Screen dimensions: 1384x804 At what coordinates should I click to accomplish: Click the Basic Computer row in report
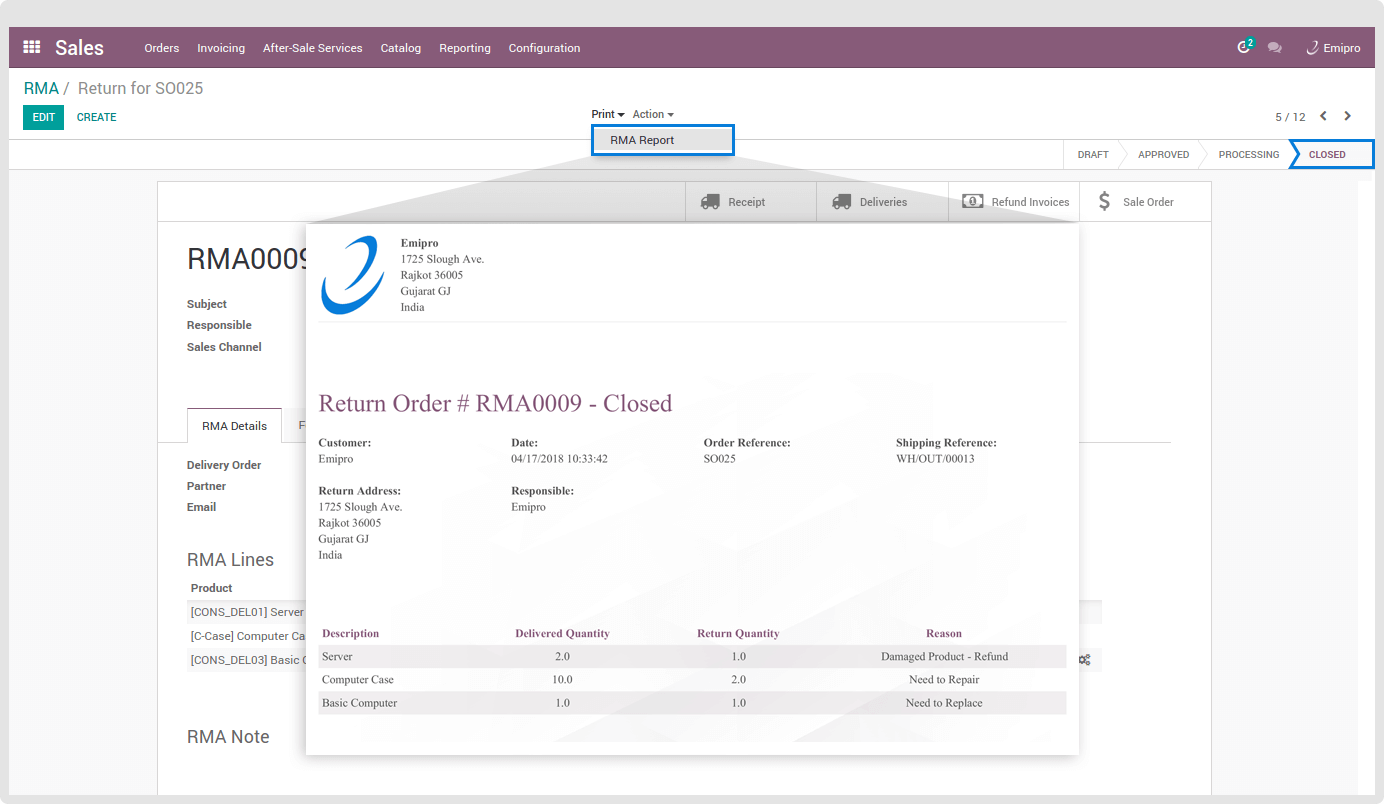click(x=692, y=703)
